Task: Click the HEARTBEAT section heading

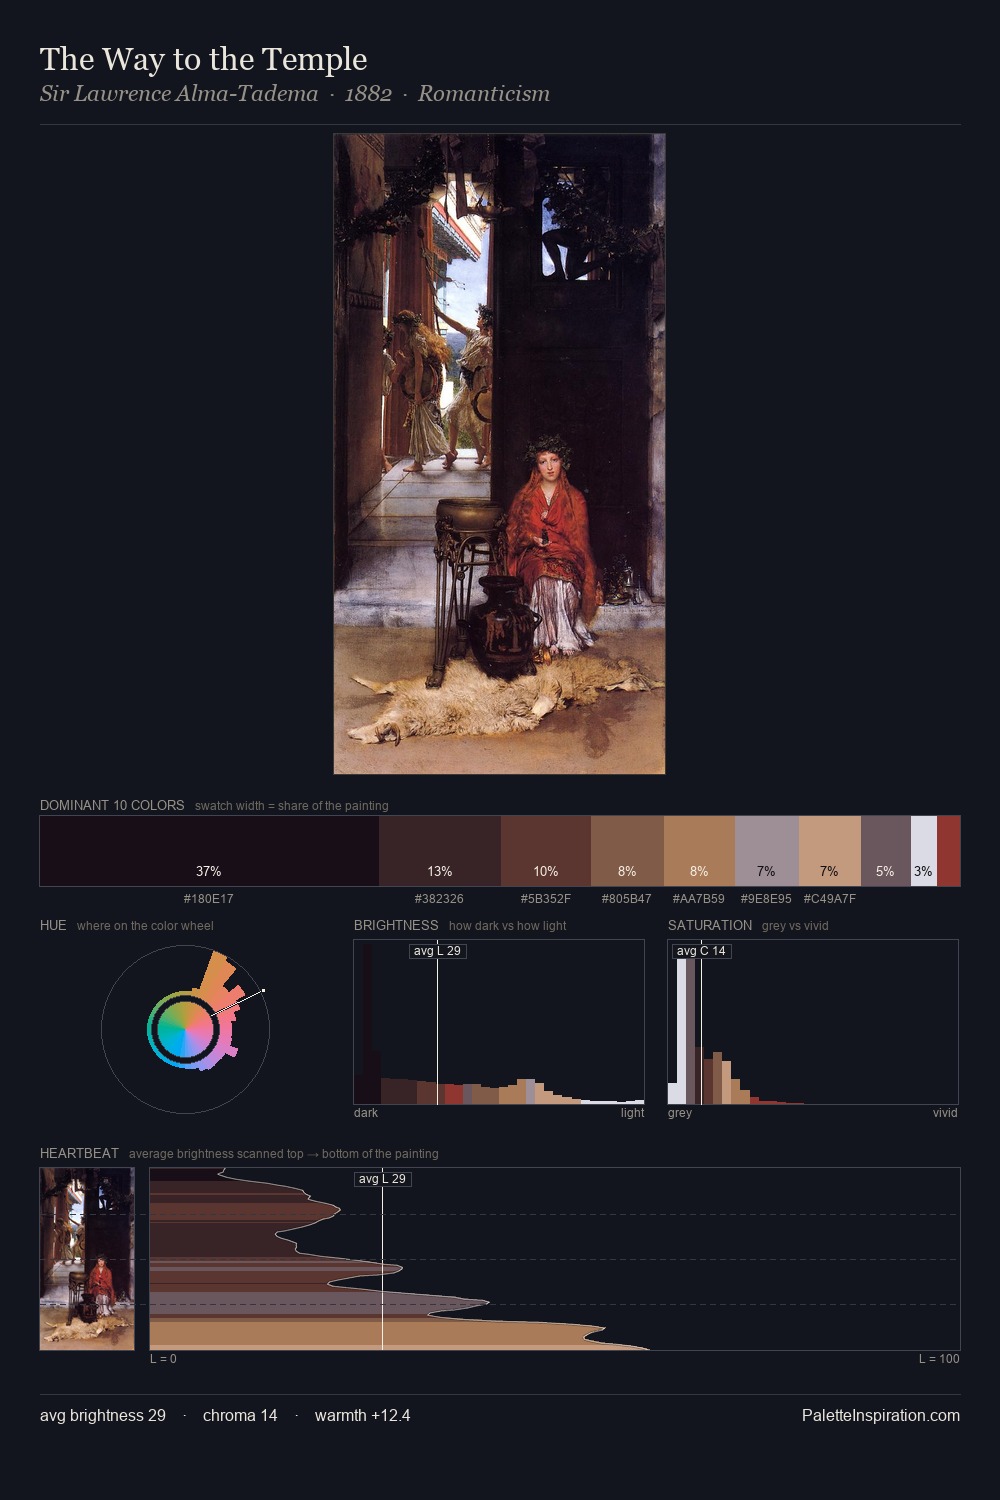Action: pos(79,1153)
